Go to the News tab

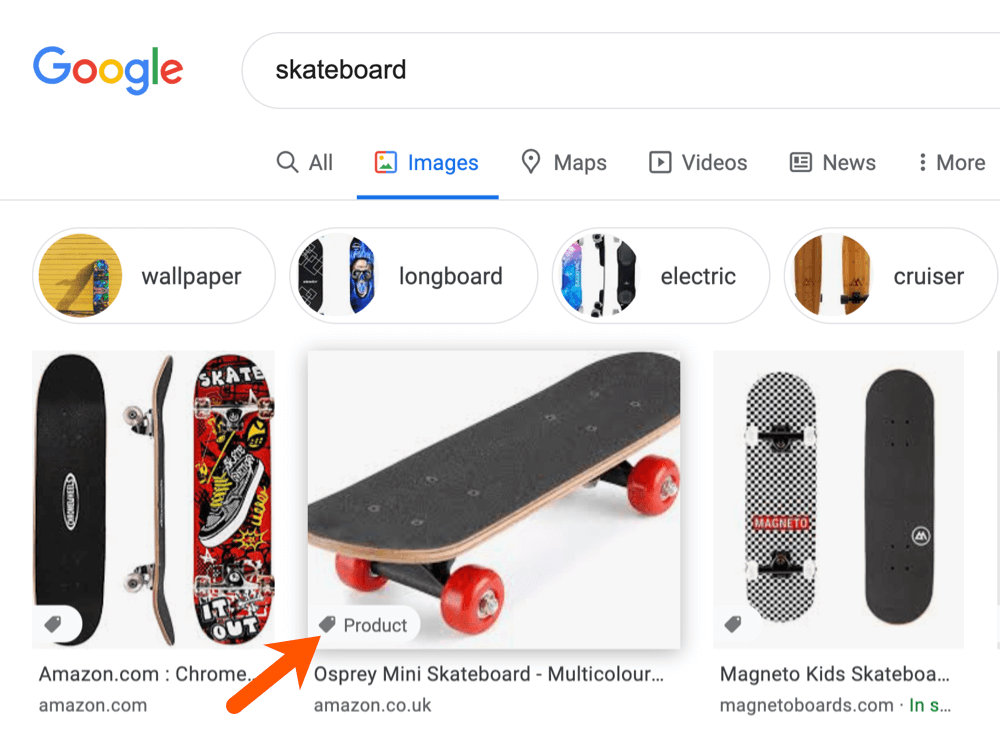tap(833, 163)
